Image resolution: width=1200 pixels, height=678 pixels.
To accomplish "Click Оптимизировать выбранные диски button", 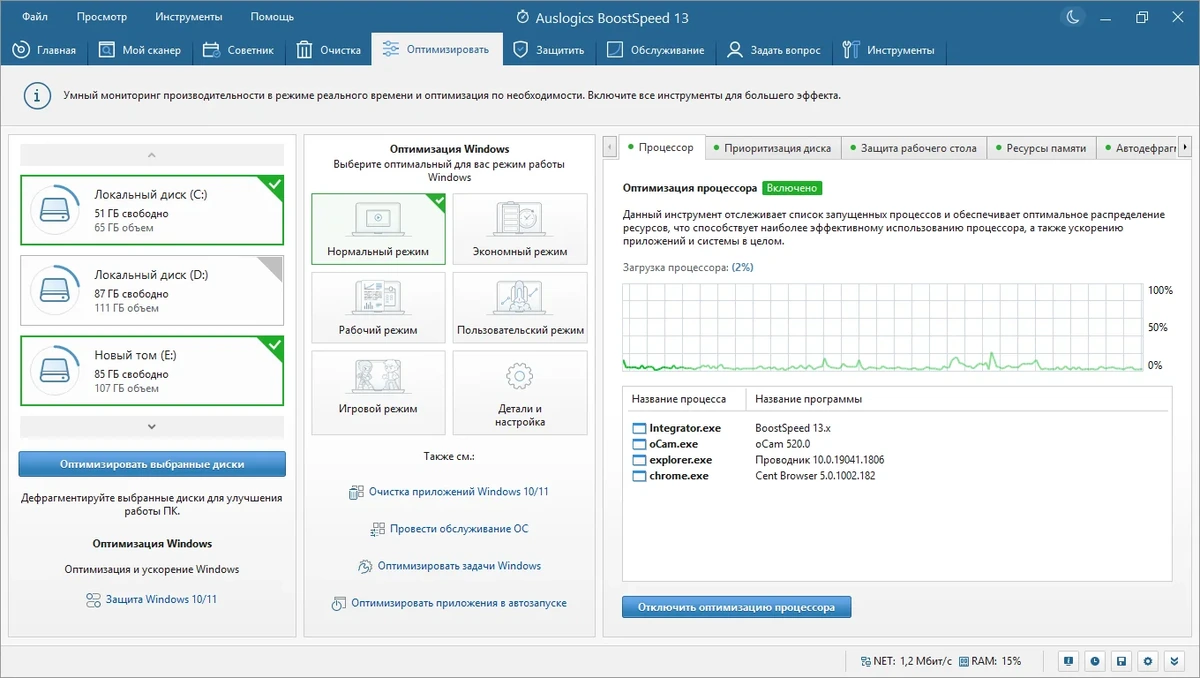I will click(152, 464).
